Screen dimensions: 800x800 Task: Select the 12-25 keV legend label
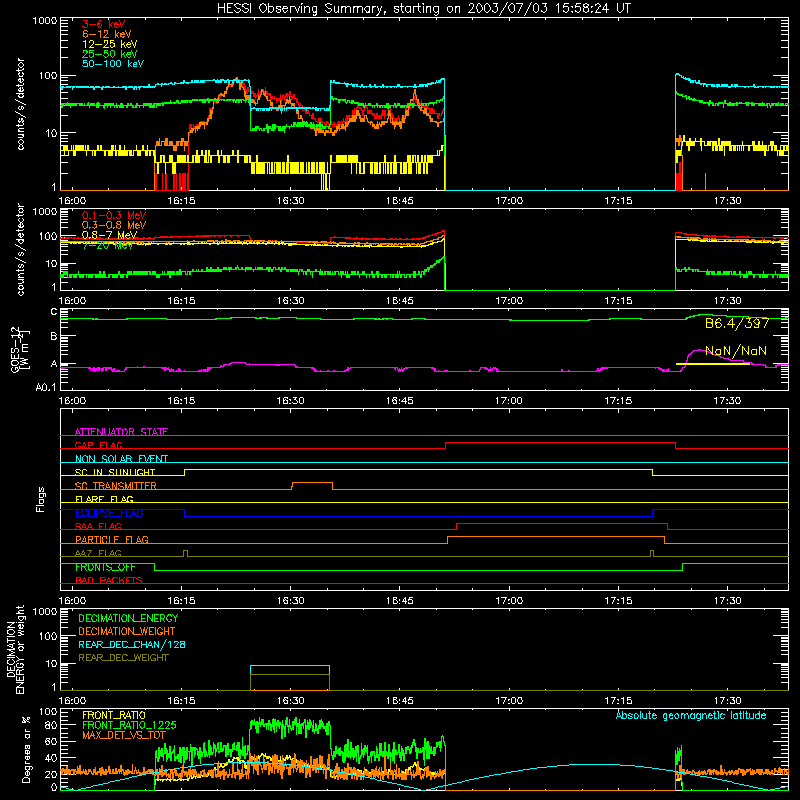109,44
